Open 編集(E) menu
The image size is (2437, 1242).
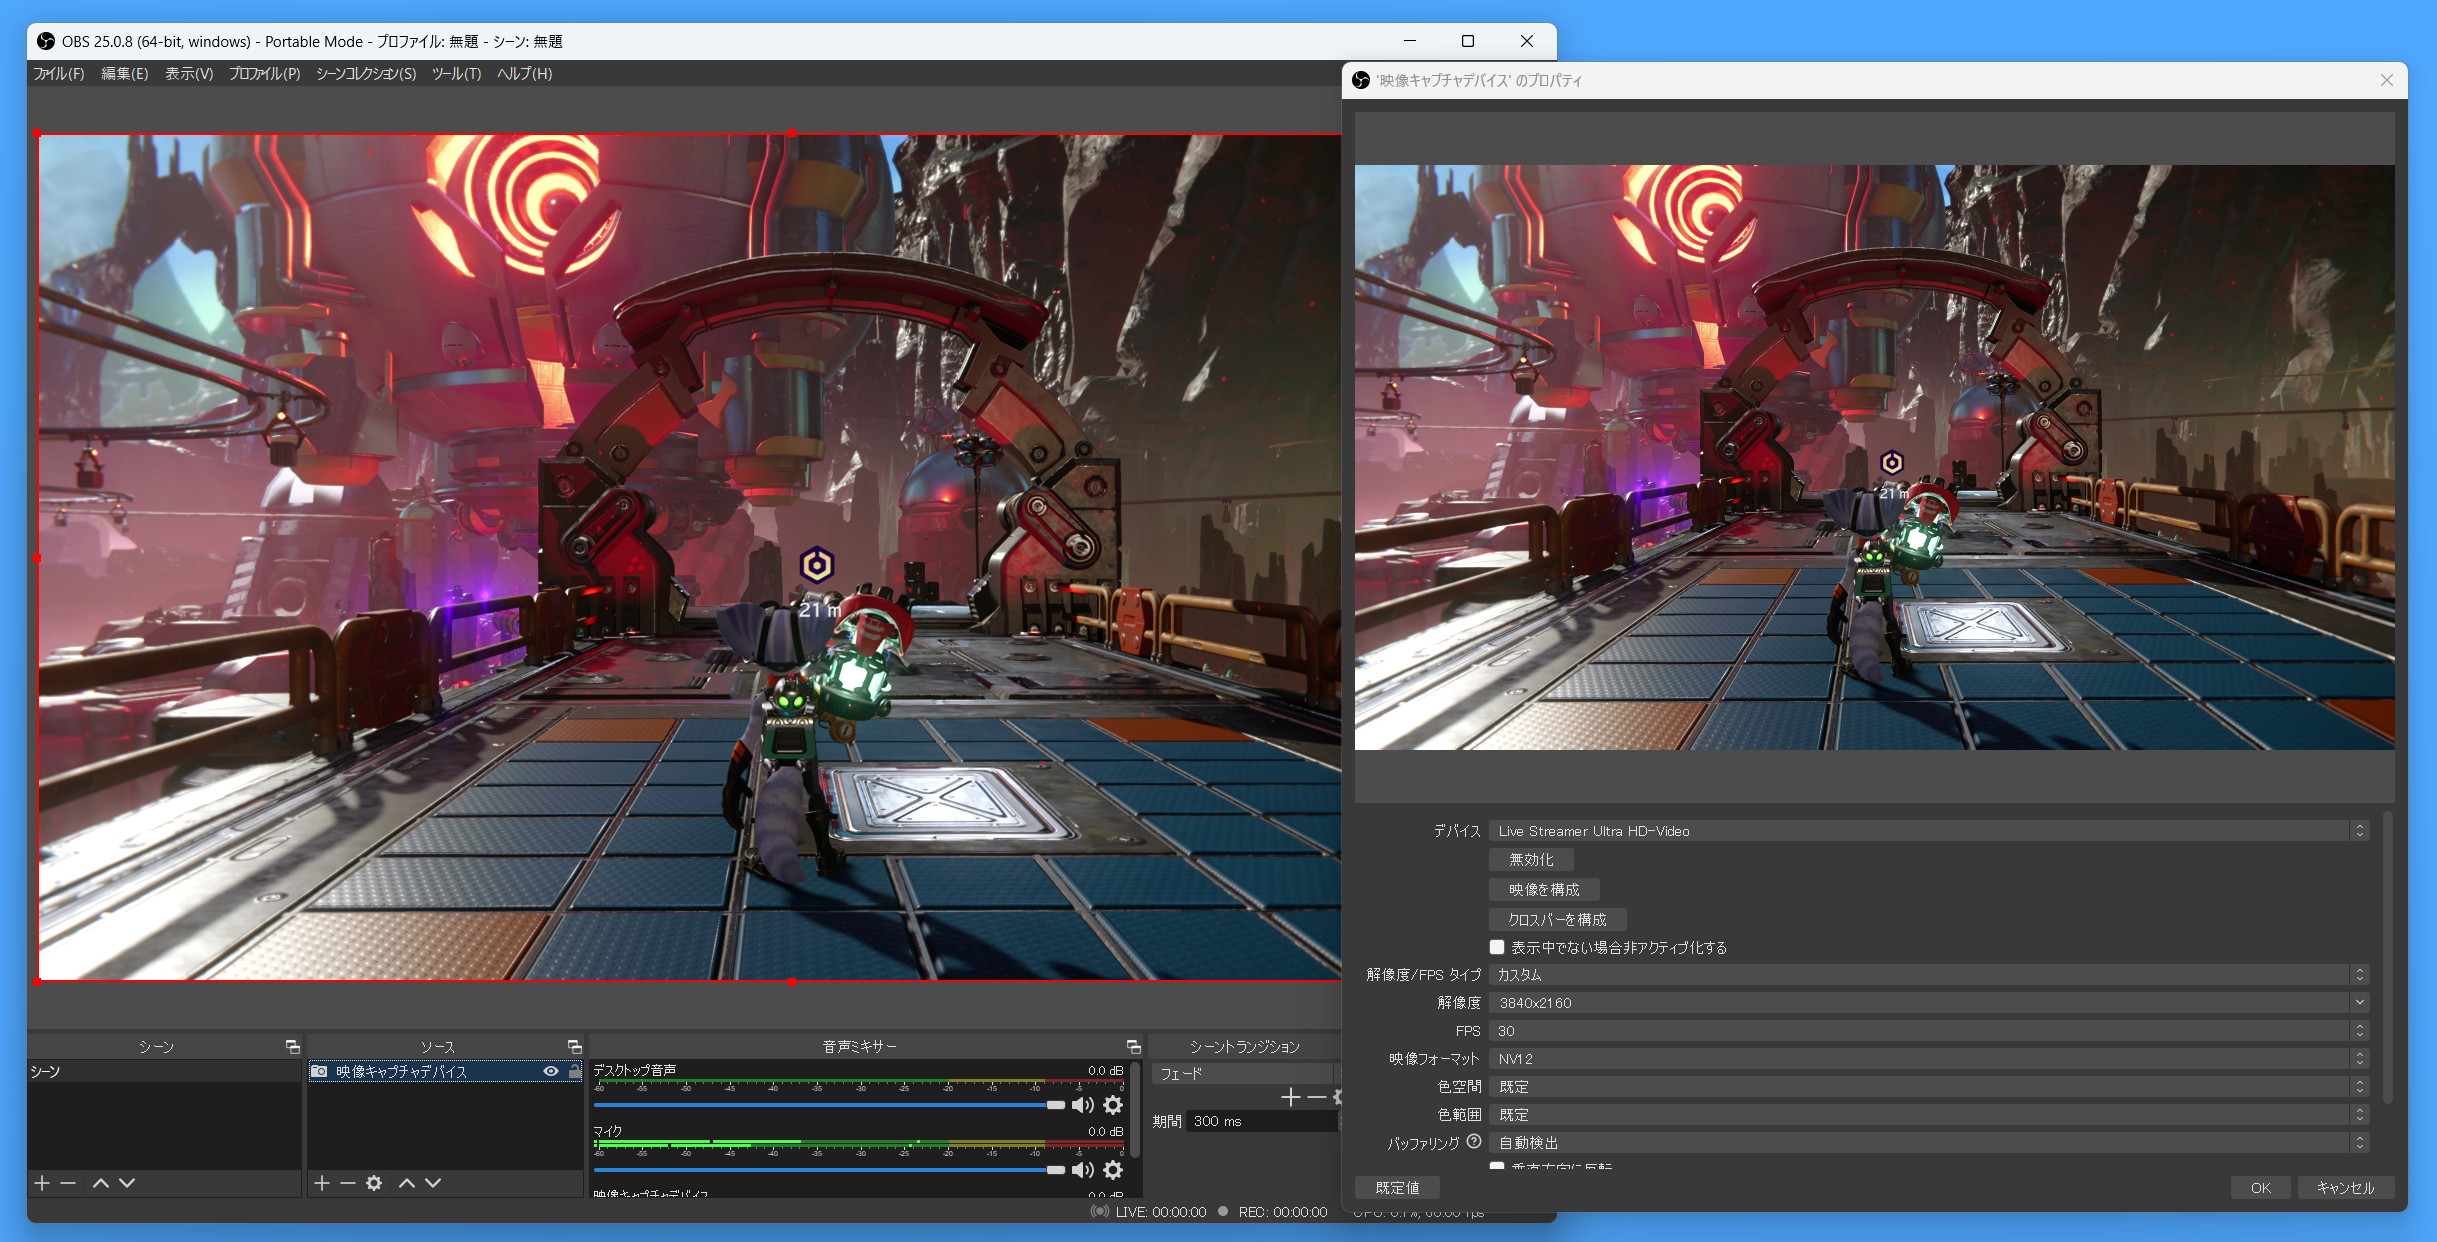(x=124, y=74)
